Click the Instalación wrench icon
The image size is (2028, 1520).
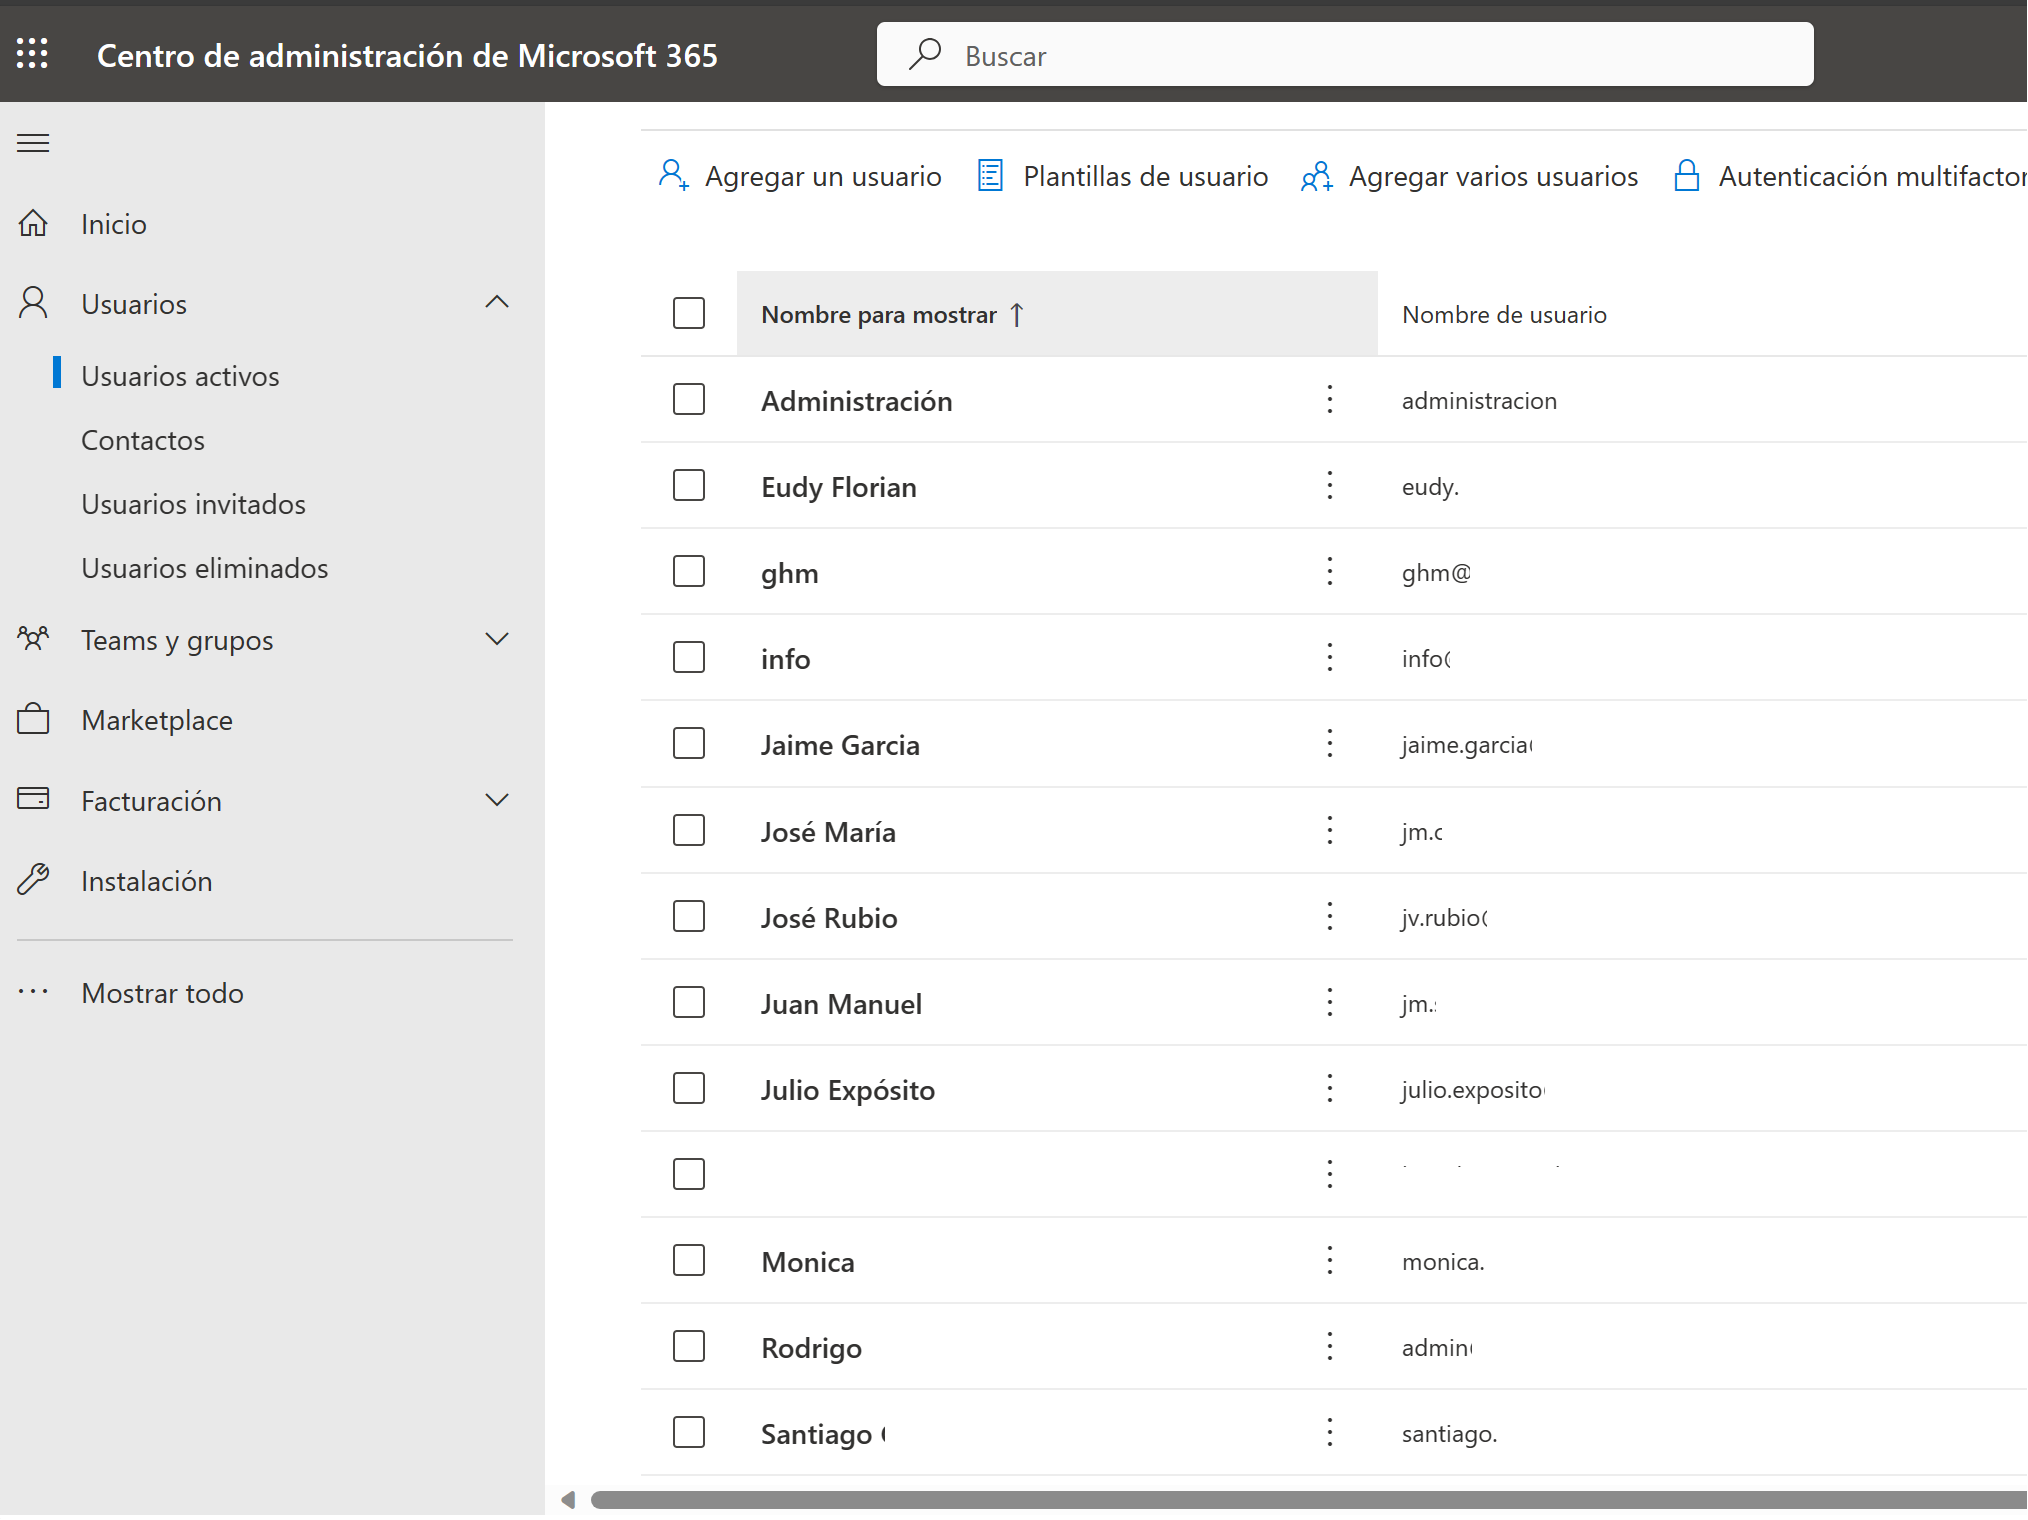point(33,880)
